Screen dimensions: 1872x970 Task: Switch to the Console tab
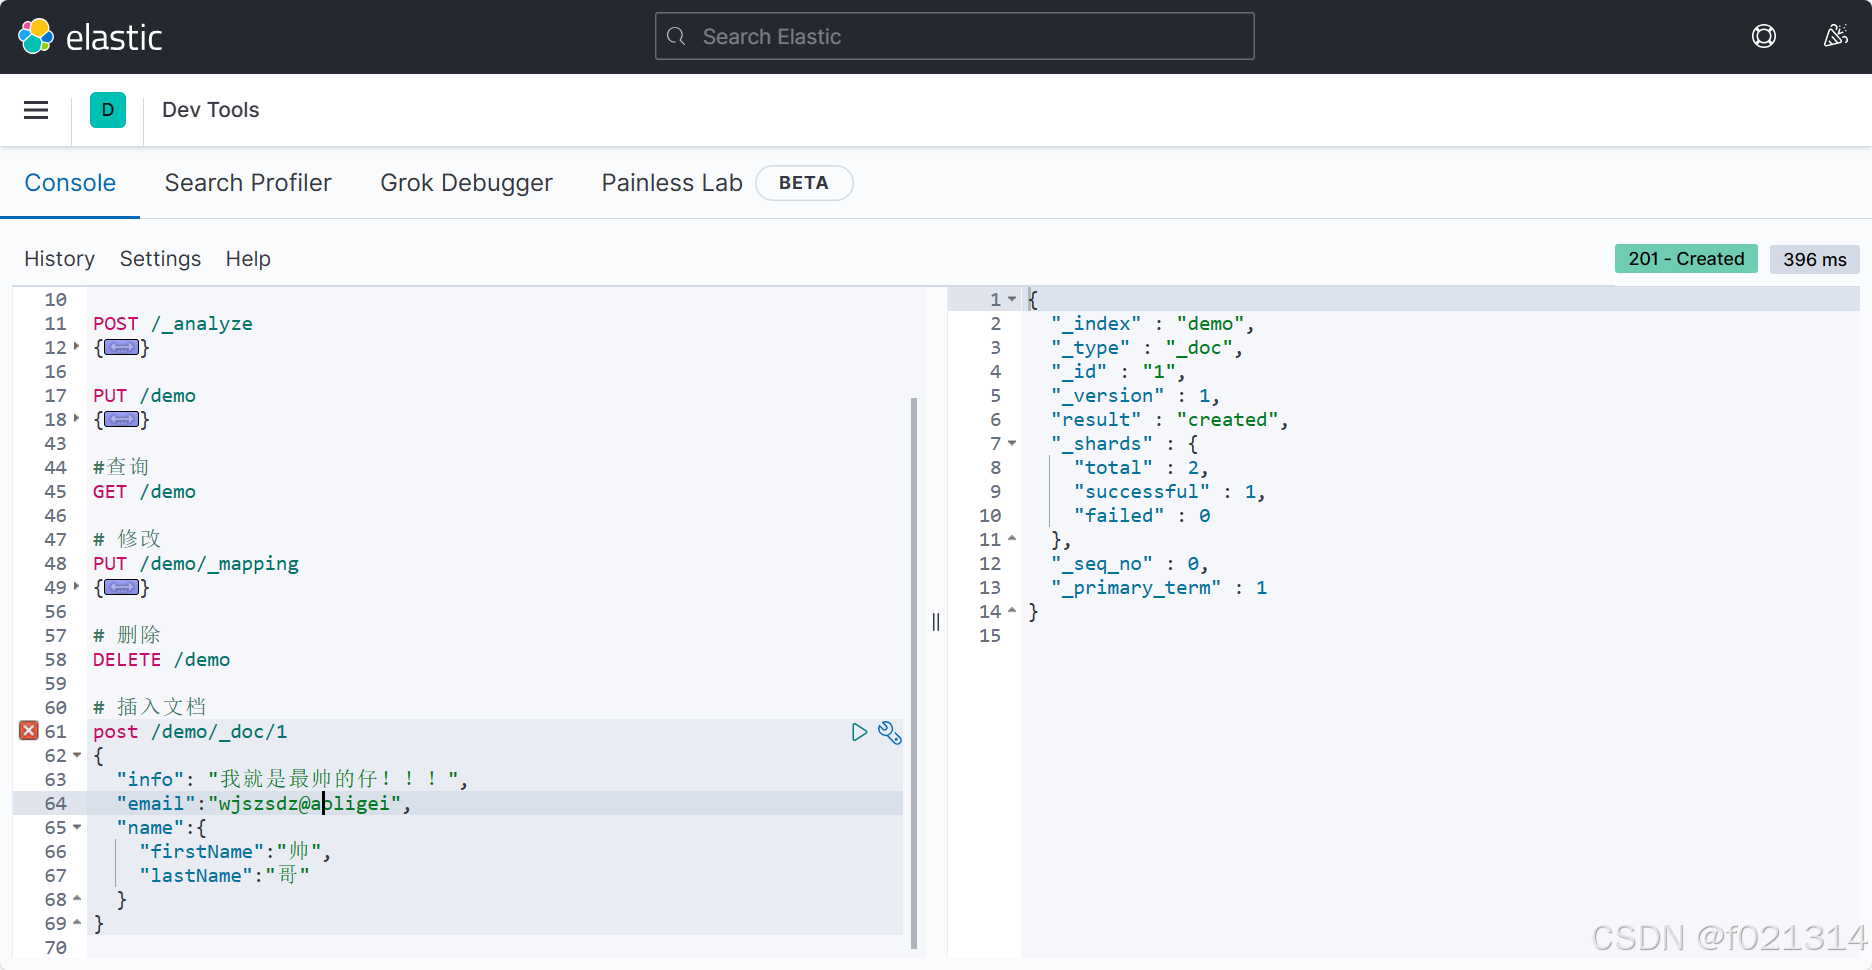click(x=70, y=183)
